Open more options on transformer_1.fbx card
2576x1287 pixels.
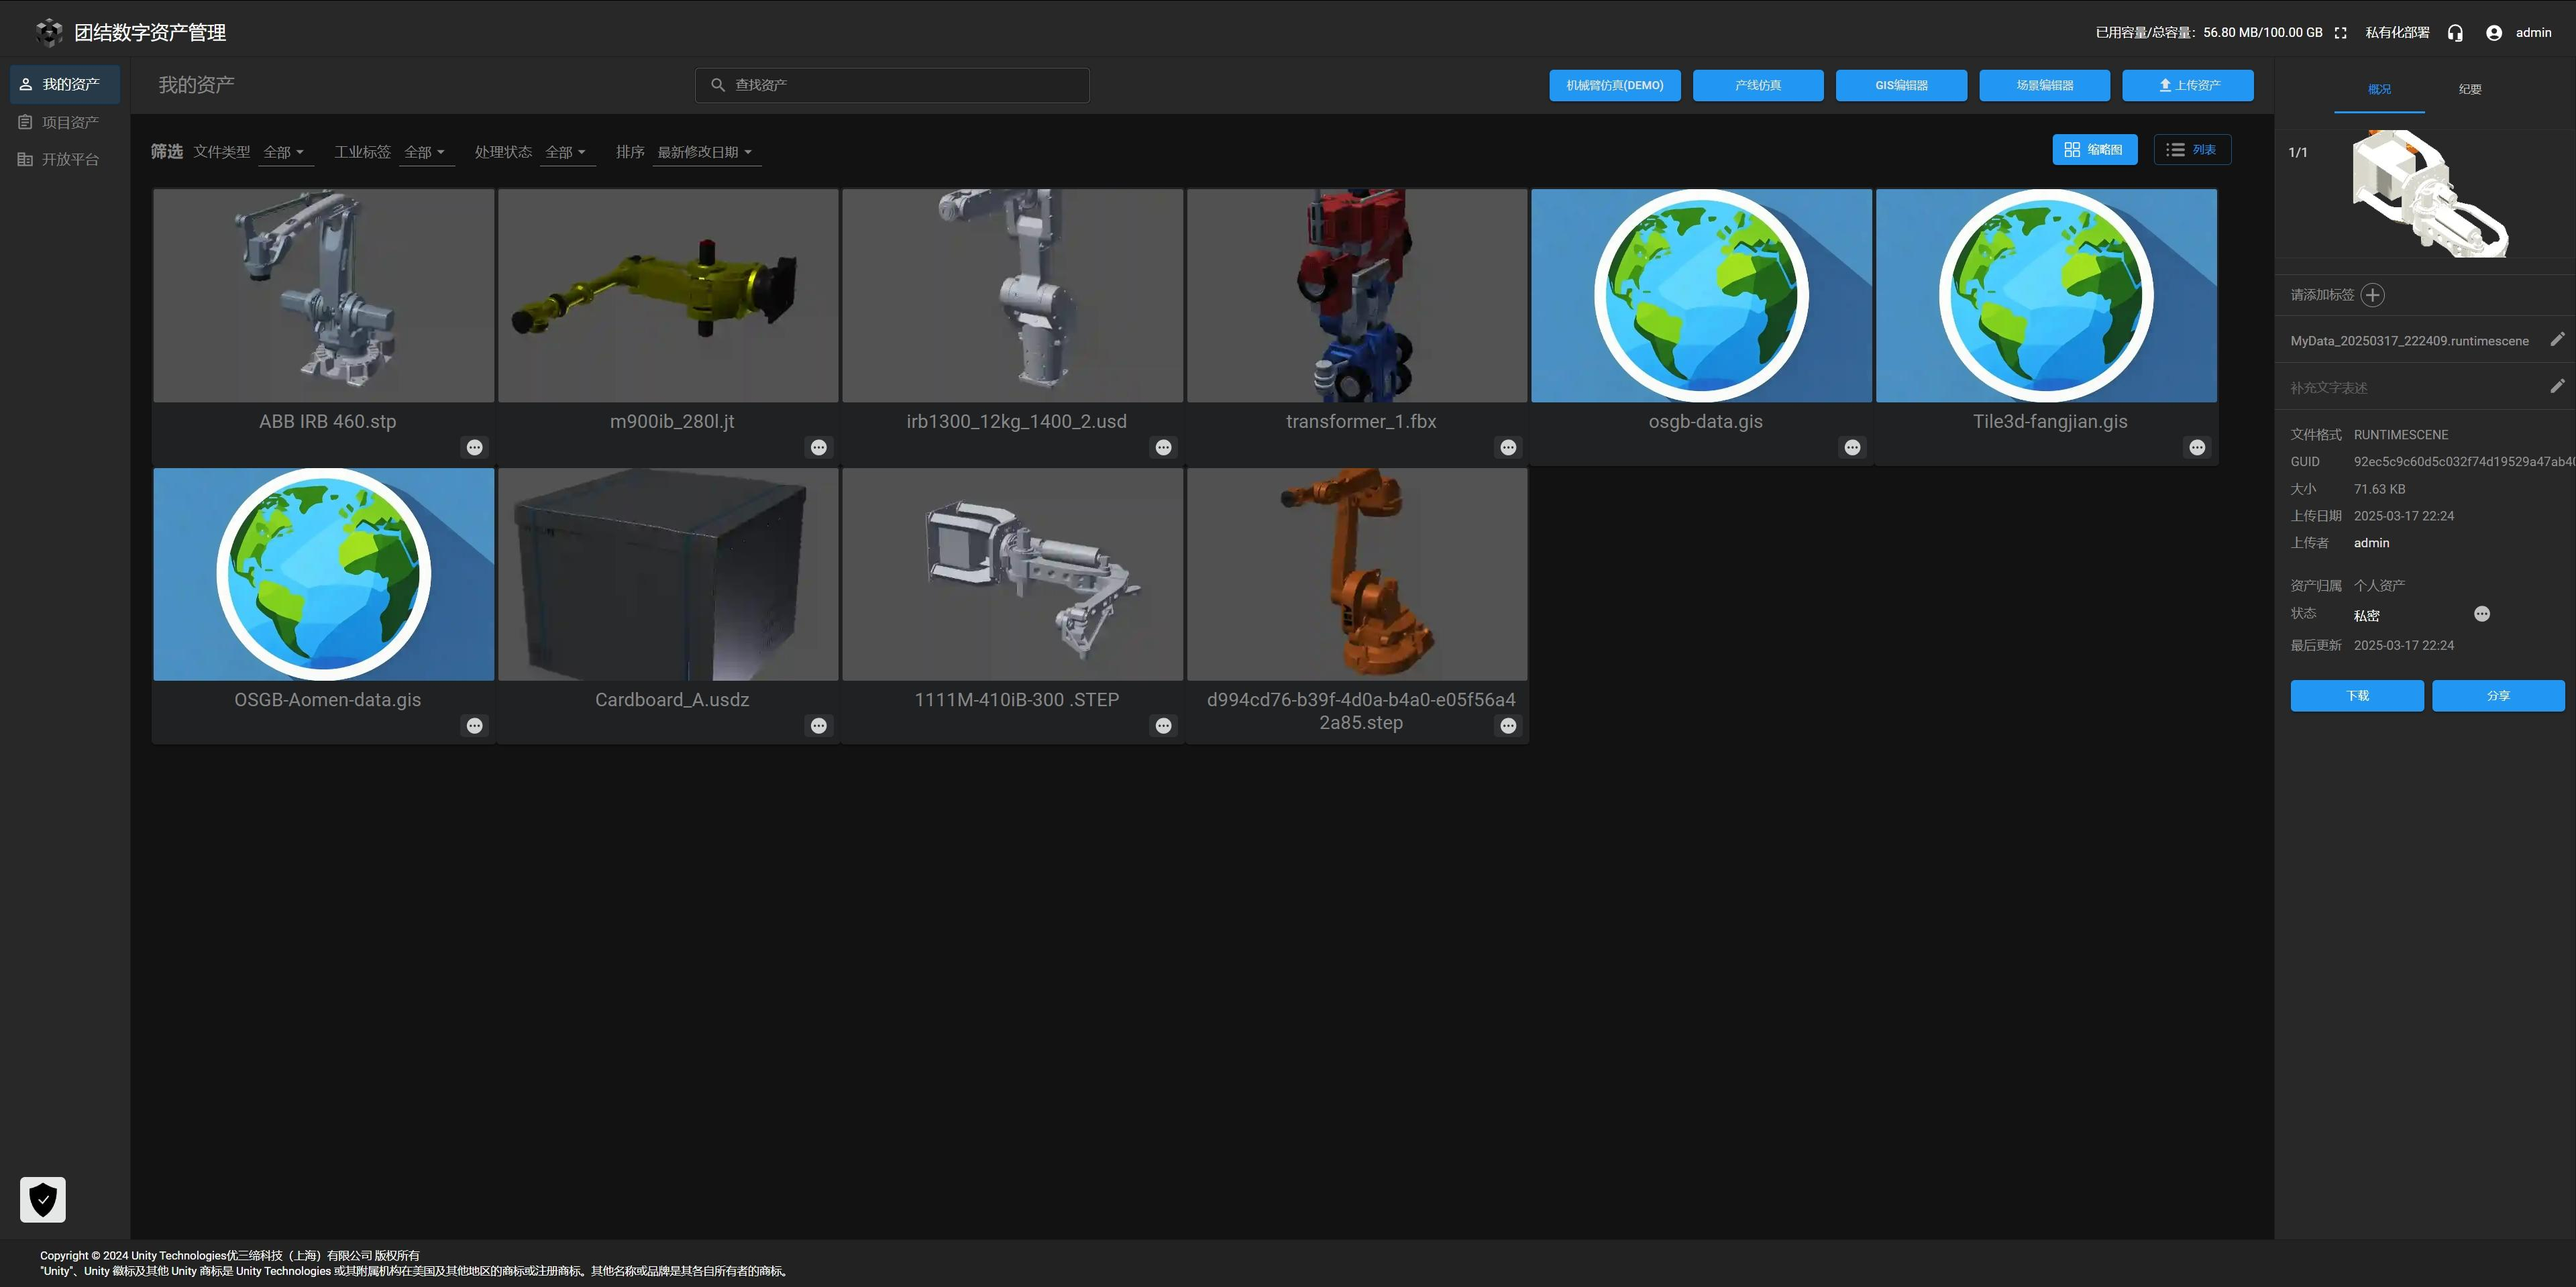1507,447
